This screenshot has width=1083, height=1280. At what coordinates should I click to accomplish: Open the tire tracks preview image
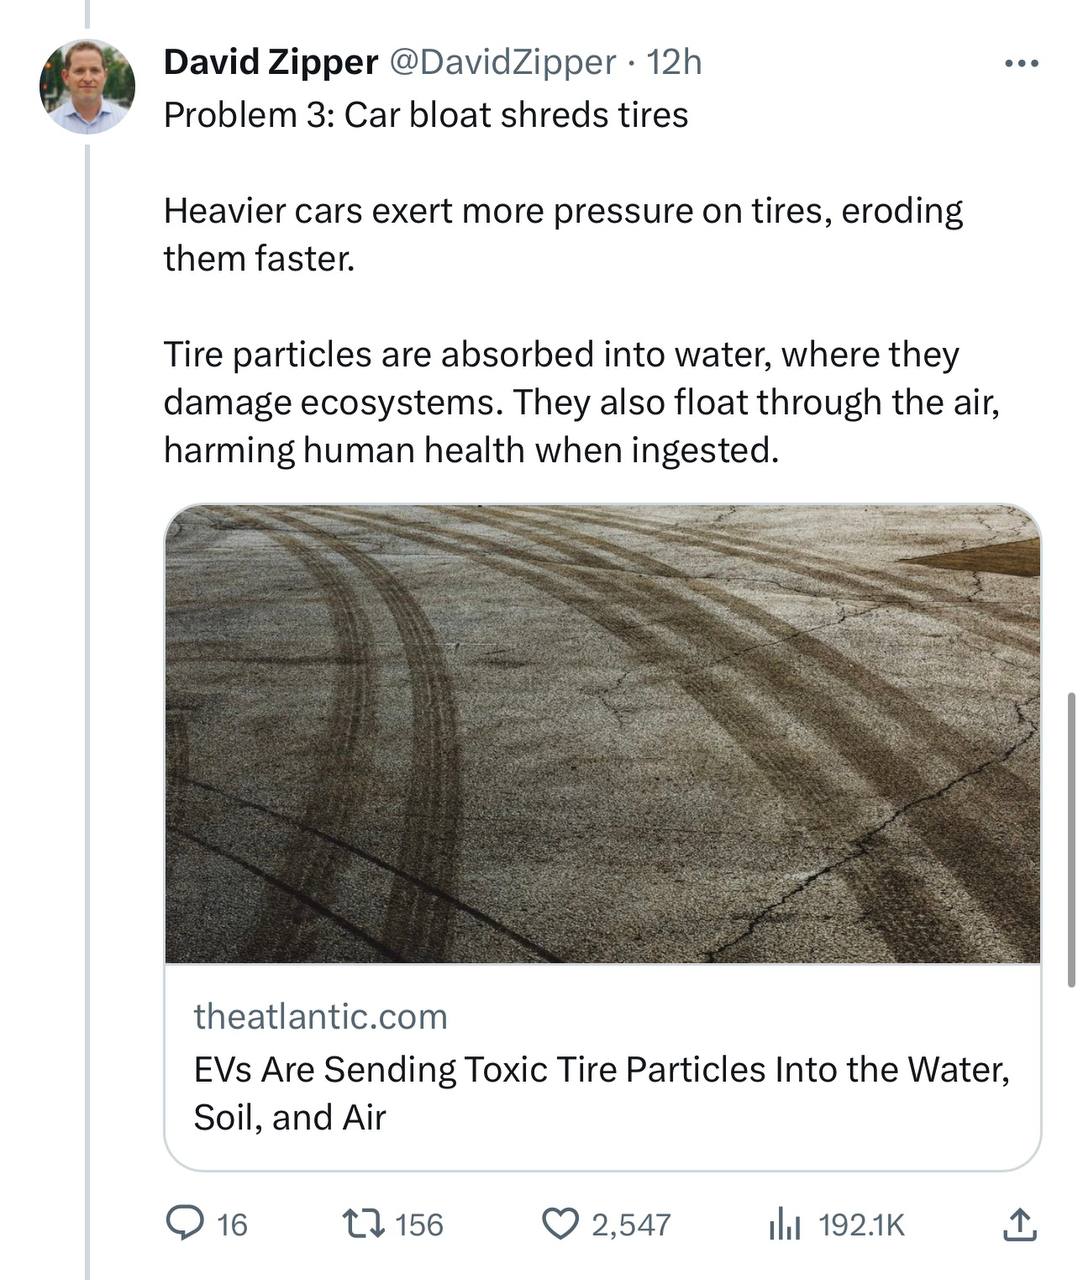tap(602, 733)
